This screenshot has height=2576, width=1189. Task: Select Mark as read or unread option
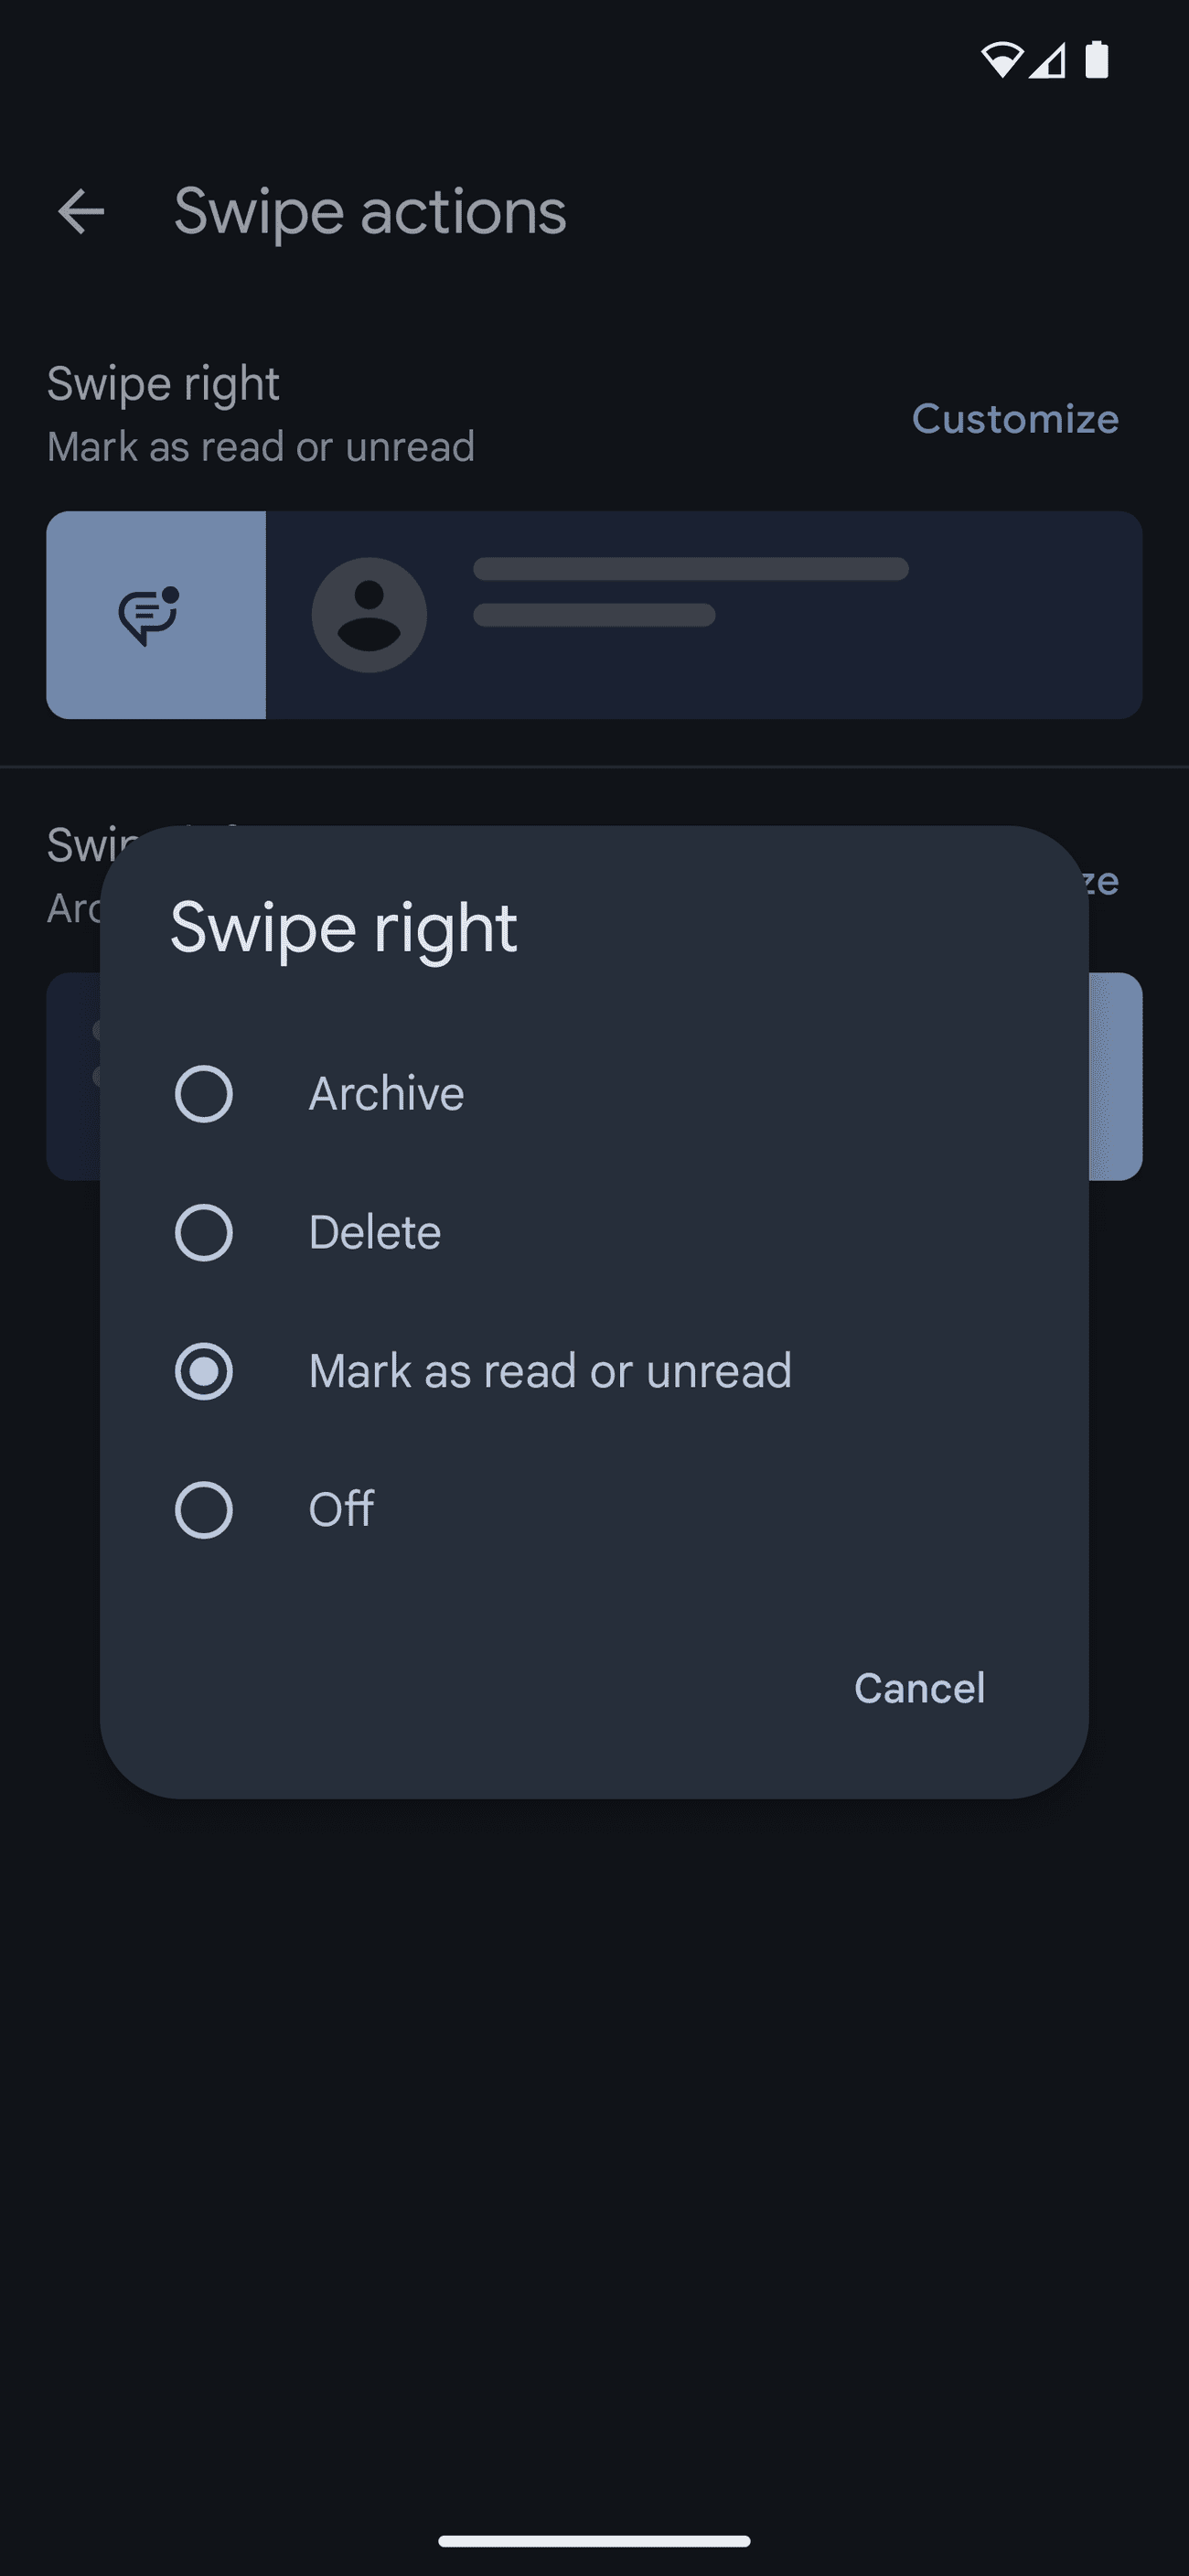pos(549,1370)
